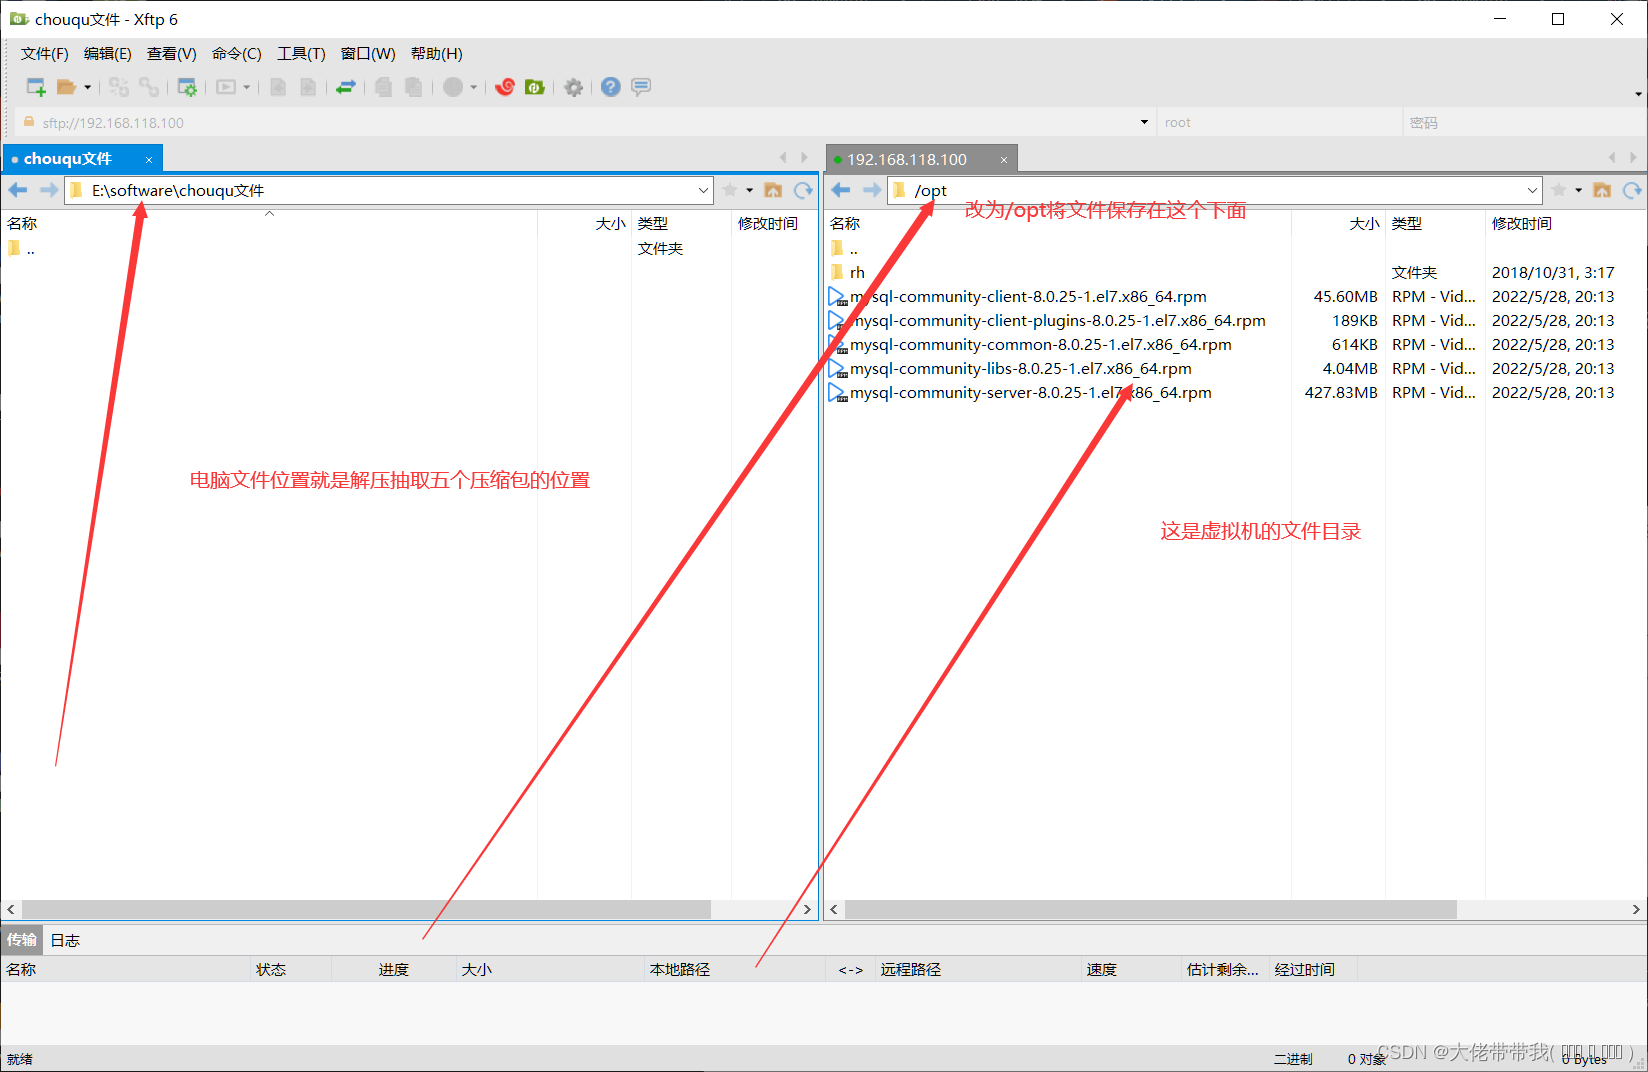
Task: Switch to the 传输 transfer tab
Action: point(22,939)
